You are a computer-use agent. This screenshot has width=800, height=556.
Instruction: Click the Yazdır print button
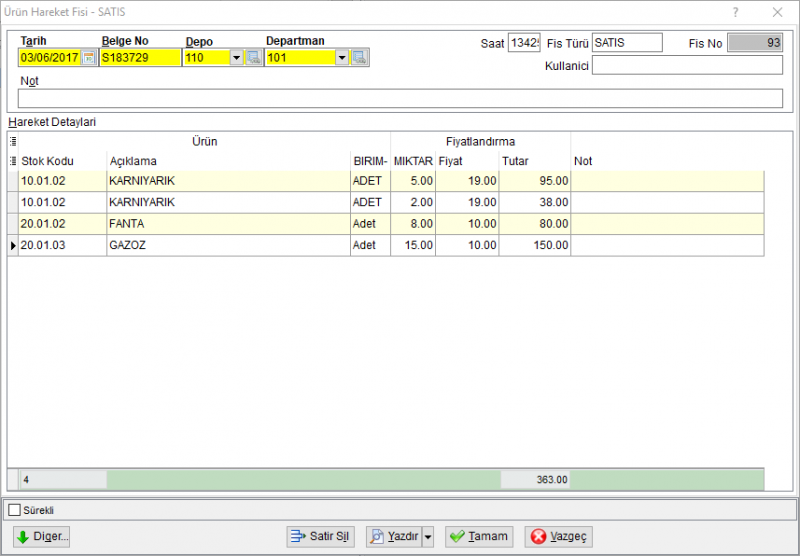click(394, 537)
